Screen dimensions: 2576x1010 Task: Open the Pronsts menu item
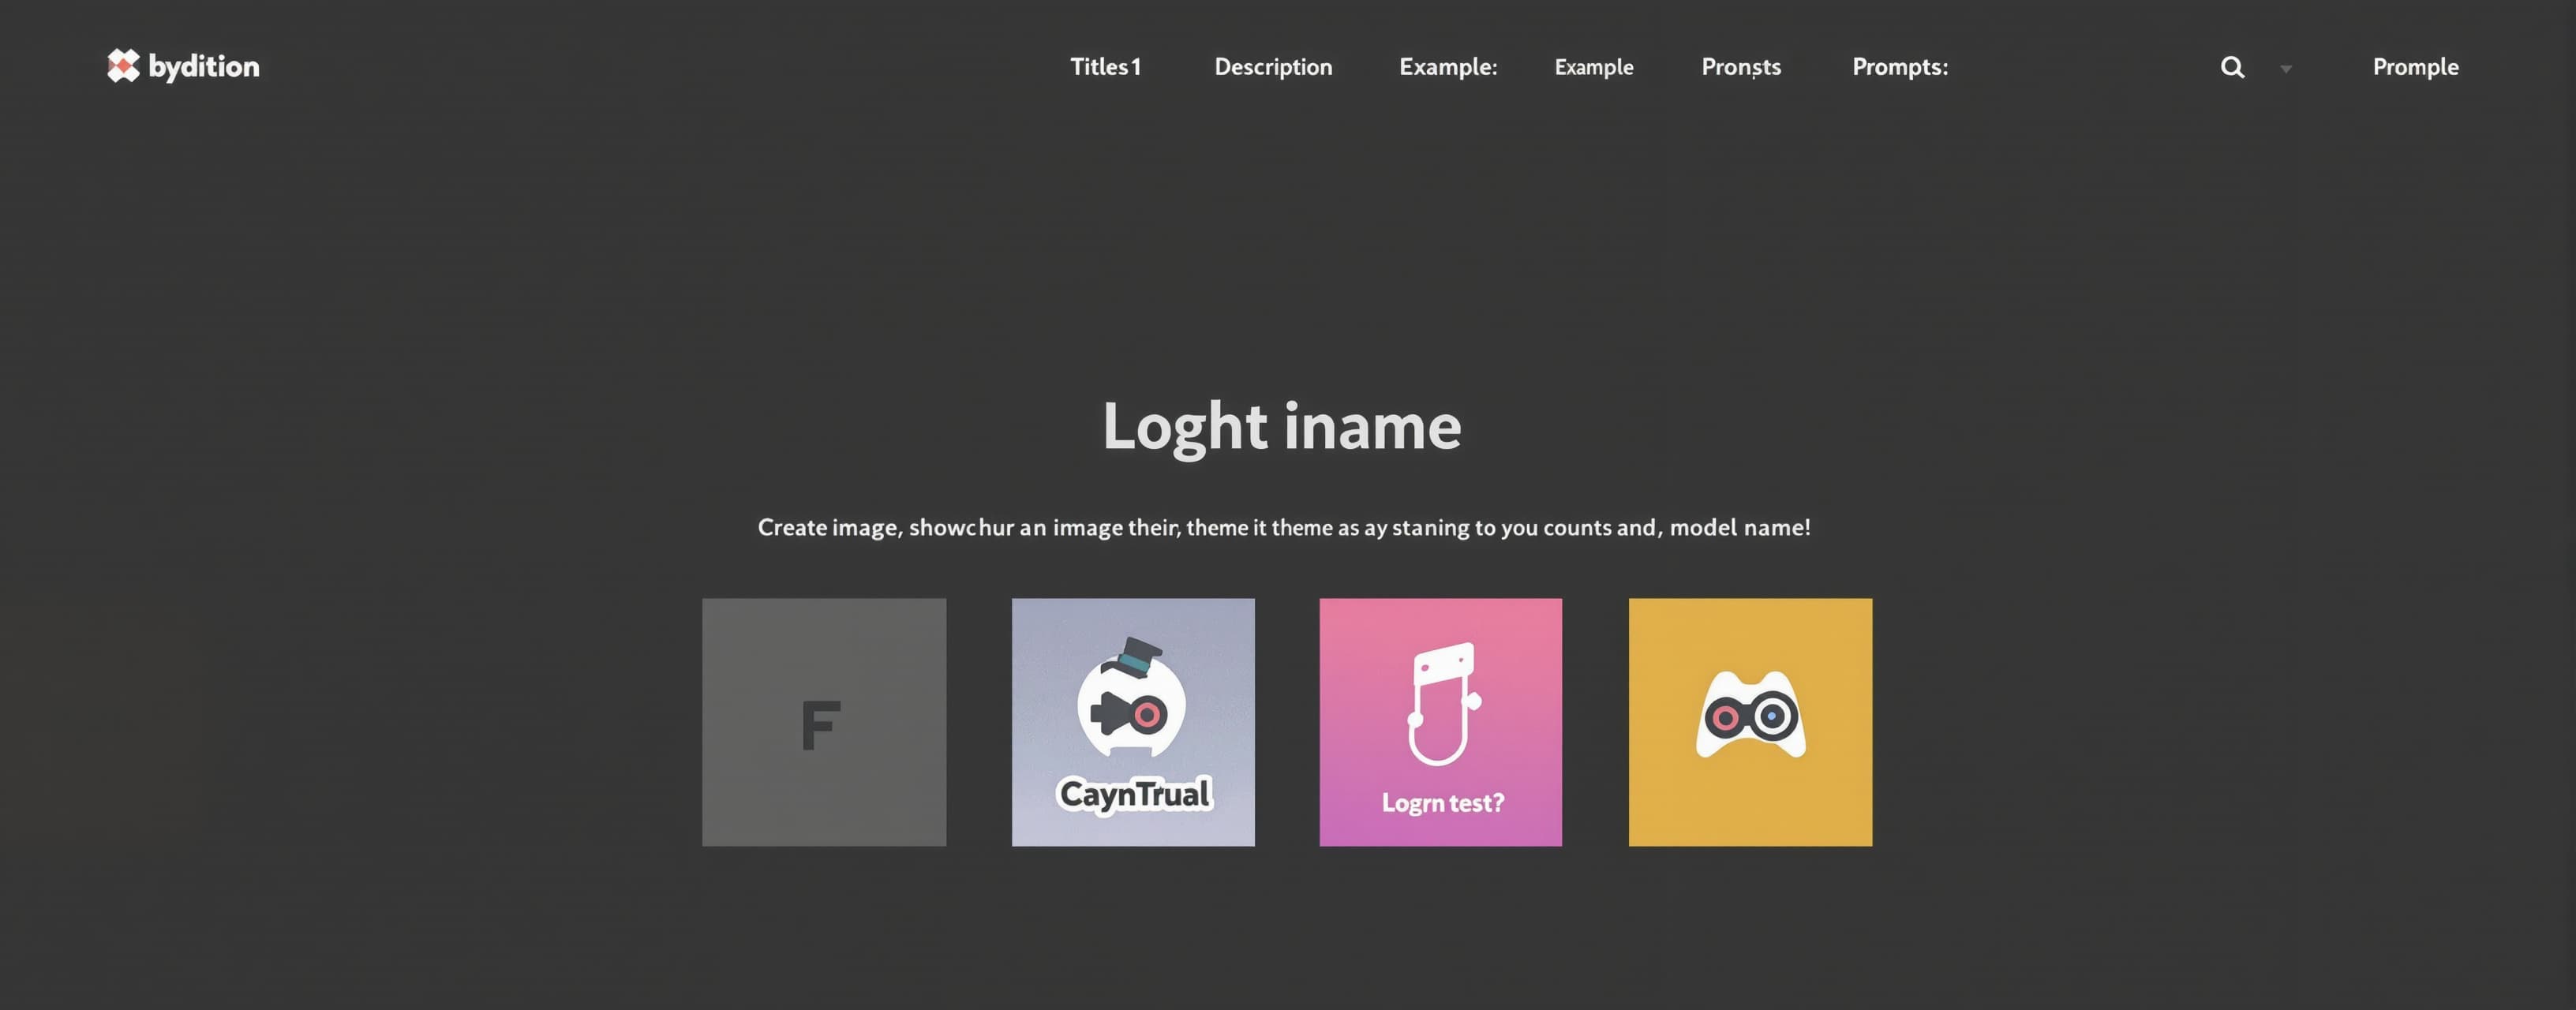[x=1741, y=67]
